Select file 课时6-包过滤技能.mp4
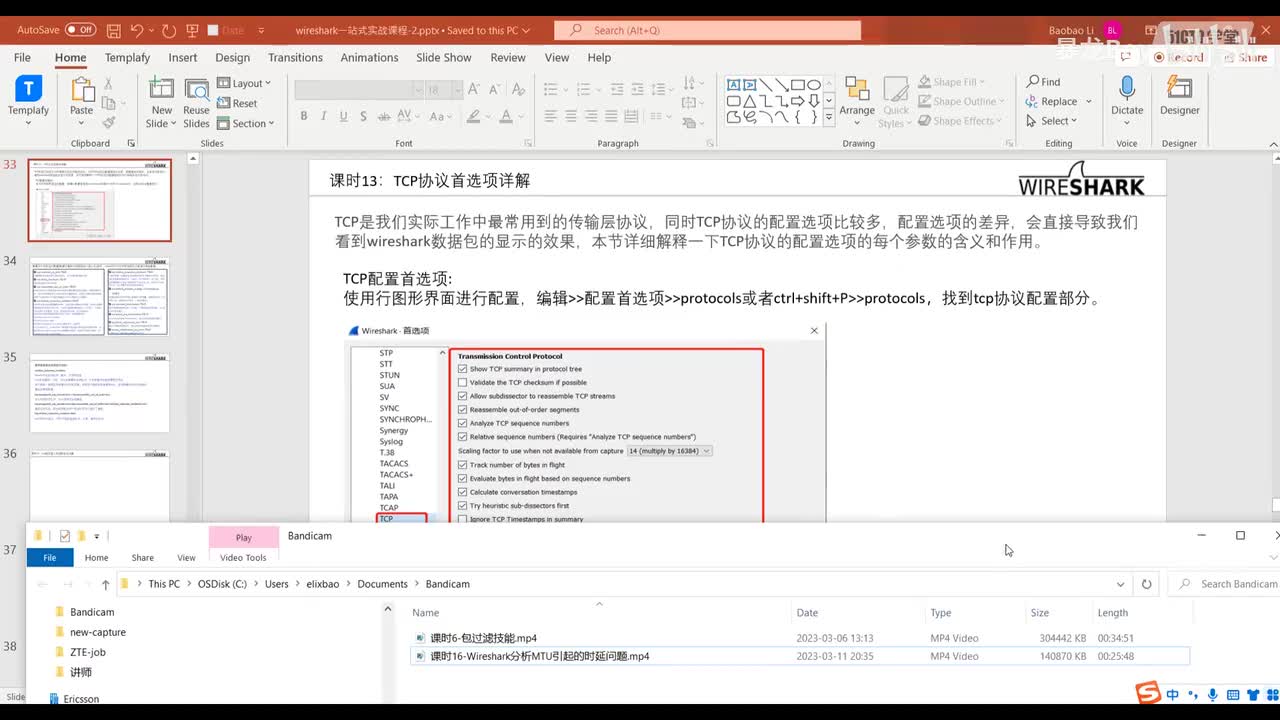 pos(800,638)
